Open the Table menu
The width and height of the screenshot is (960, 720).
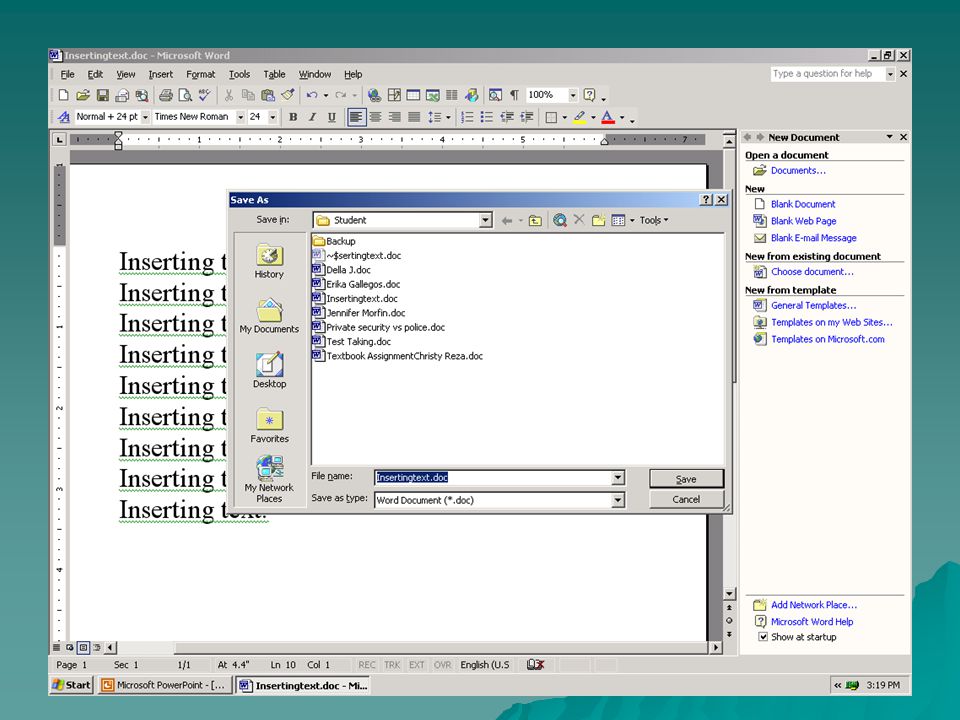pos(274,74)
